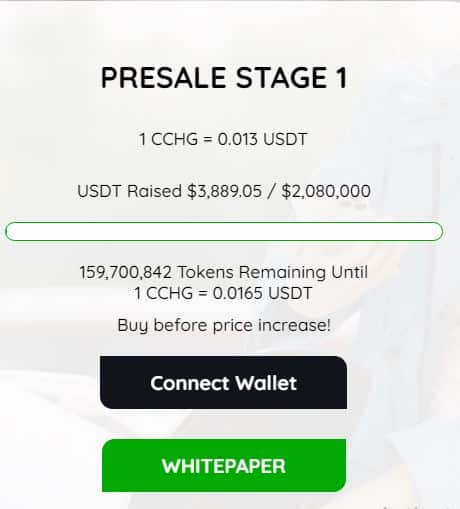460x509 pixels.
Task: Click the $2,080,000 target amount
Action: click(326, 191)
